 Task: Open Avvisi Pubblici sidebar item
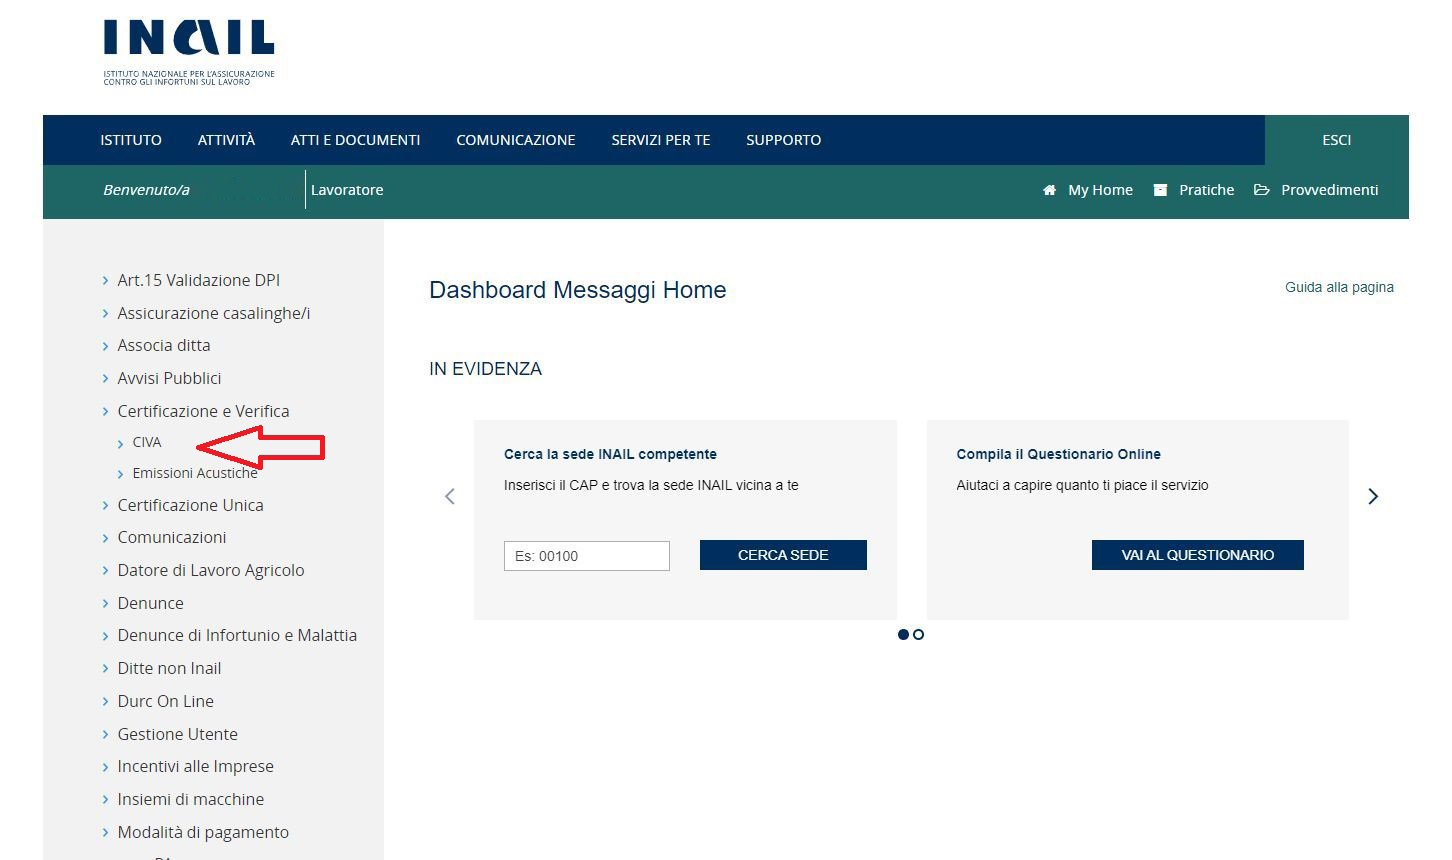(169, 378)
